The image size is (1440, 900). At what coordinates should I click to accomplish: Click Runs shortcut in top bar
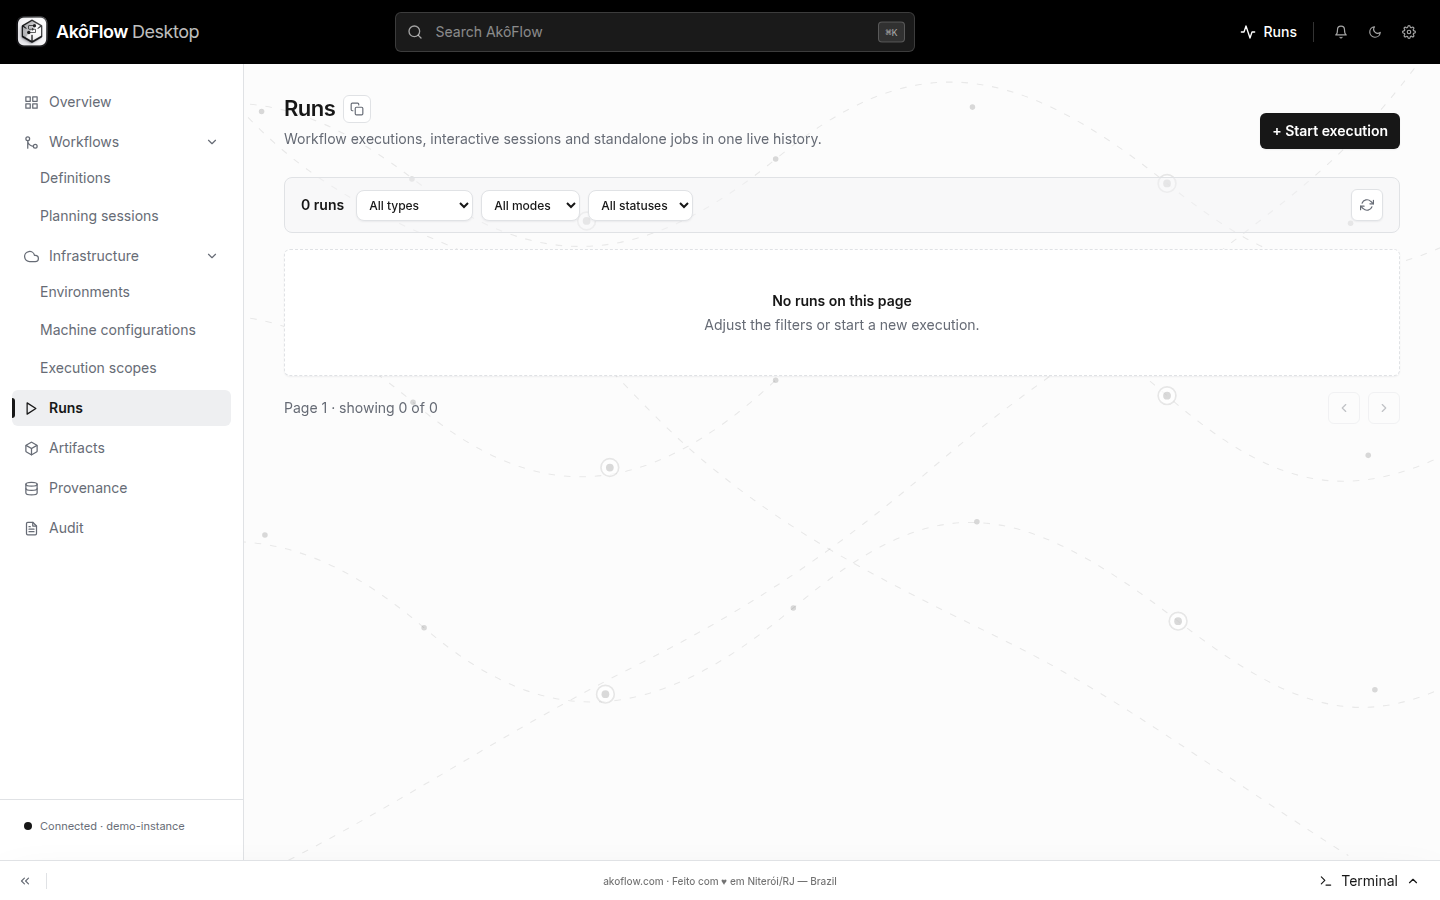tap(1268, 32)
